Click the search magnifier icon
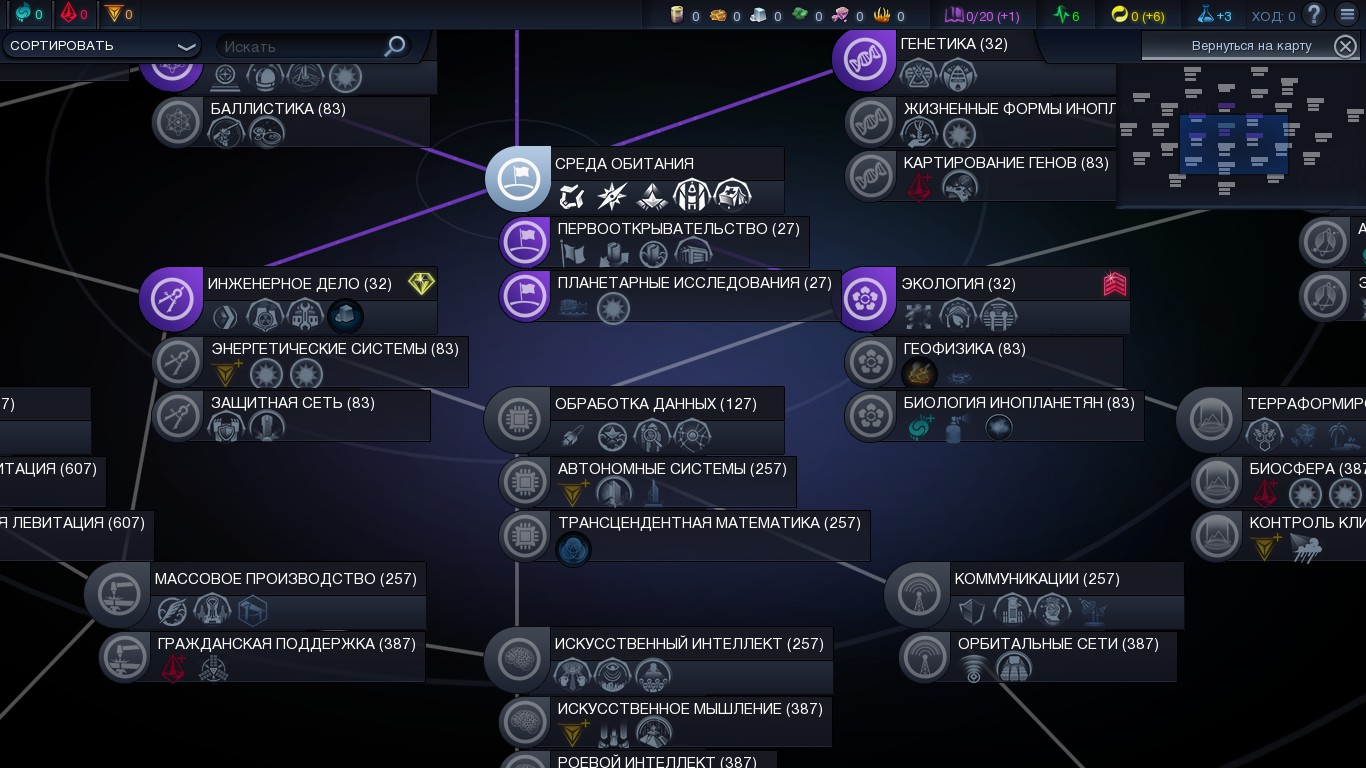 click(x=396, y=45)
